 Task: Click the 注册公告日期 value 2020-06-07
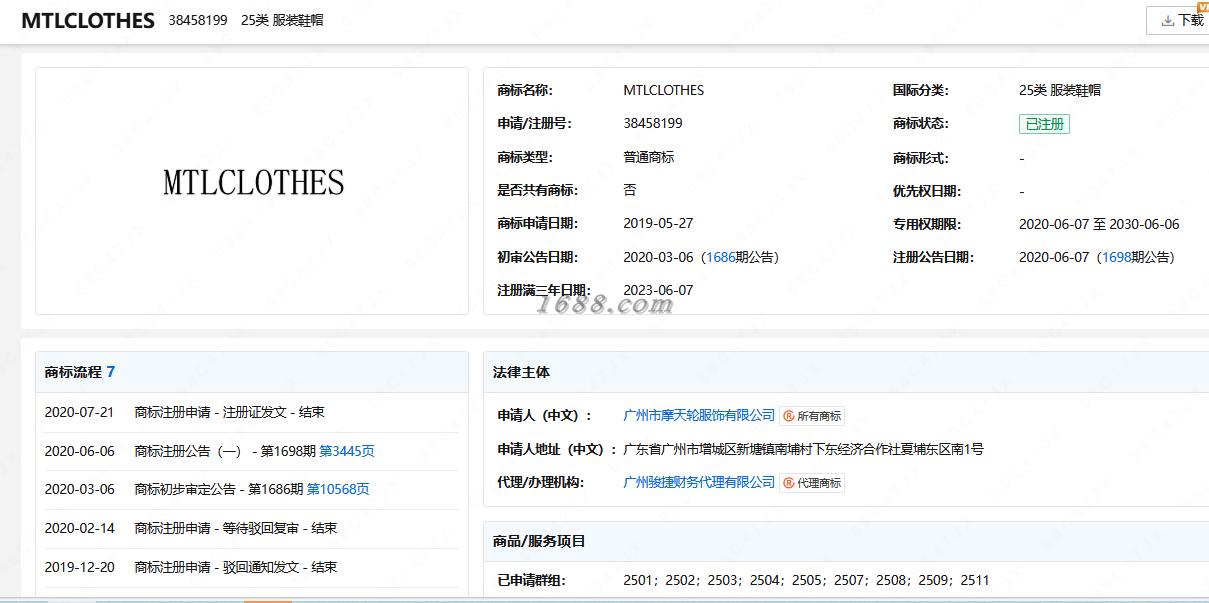click(x=1054, y=257)
